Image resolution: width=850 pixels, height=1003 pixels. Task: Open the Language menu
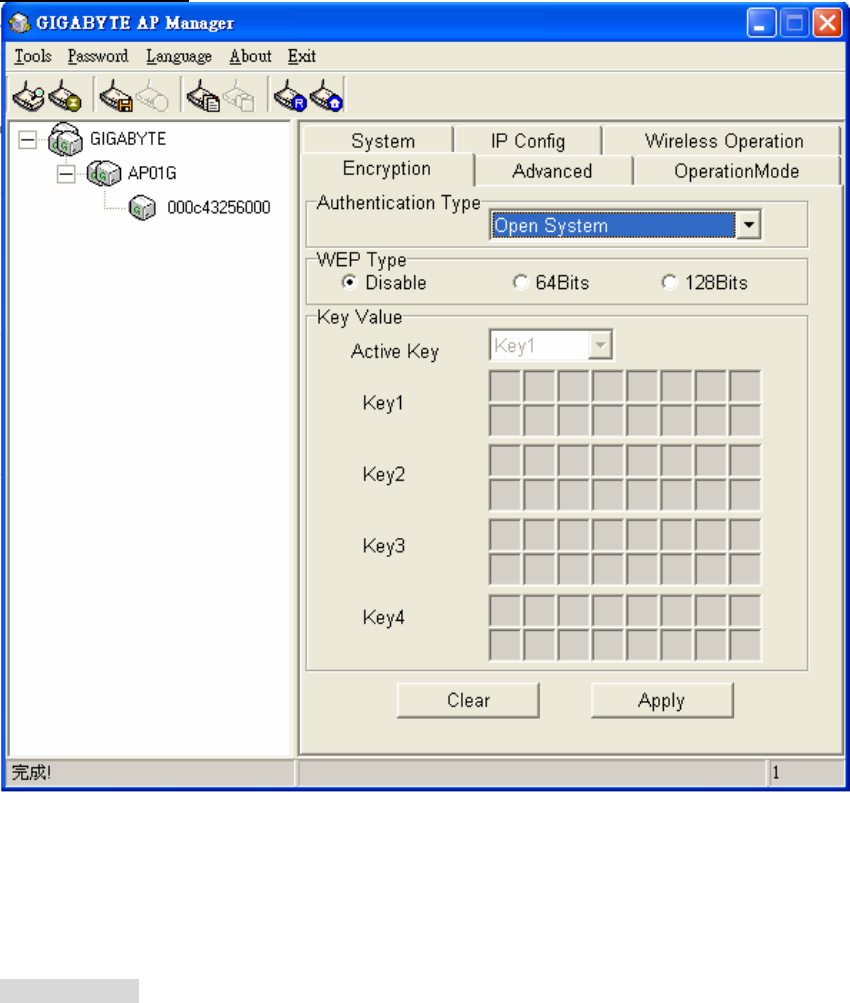click(x=178, y=56)
